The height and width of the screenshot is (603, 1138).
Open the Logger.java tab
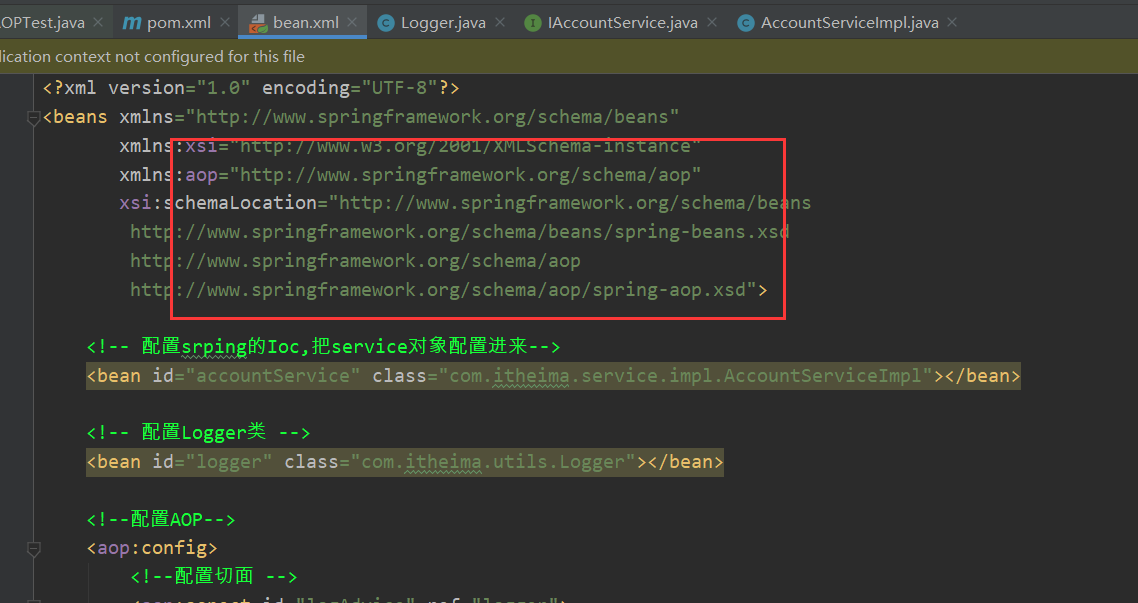pos(443,22)
